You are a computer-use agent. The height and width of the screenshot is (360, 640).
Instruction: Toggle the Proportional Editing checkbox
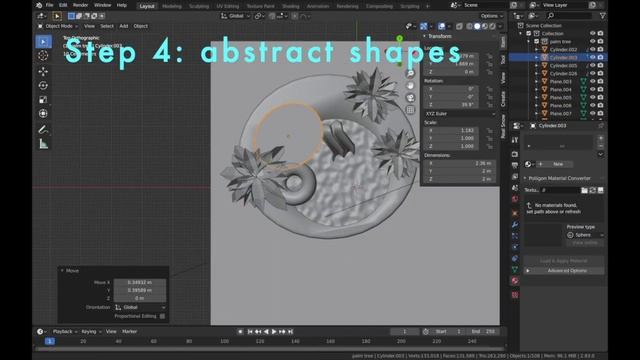point(162,316)
